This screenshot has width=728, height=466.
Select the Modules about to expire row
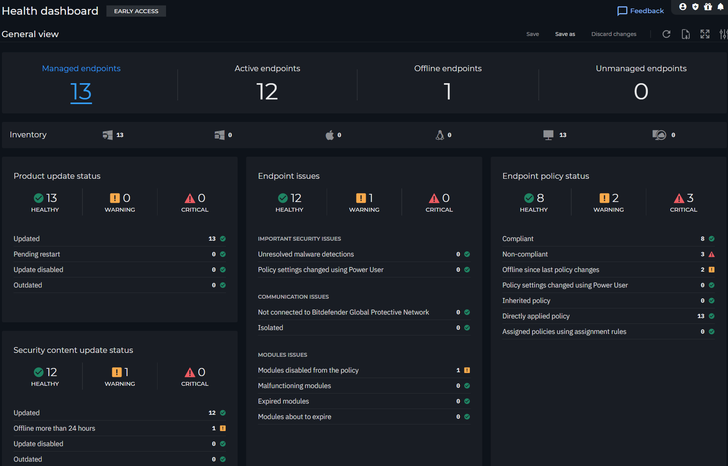pos(364,417)
